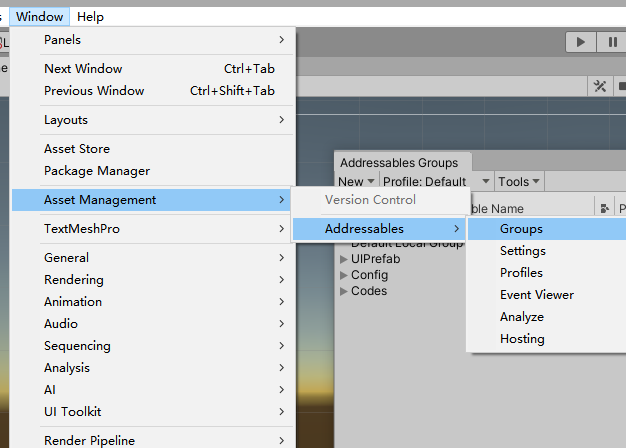The image size is (626, 448).
Task: Click the icon column header beside Addressable Name
Action: [604, 208]
